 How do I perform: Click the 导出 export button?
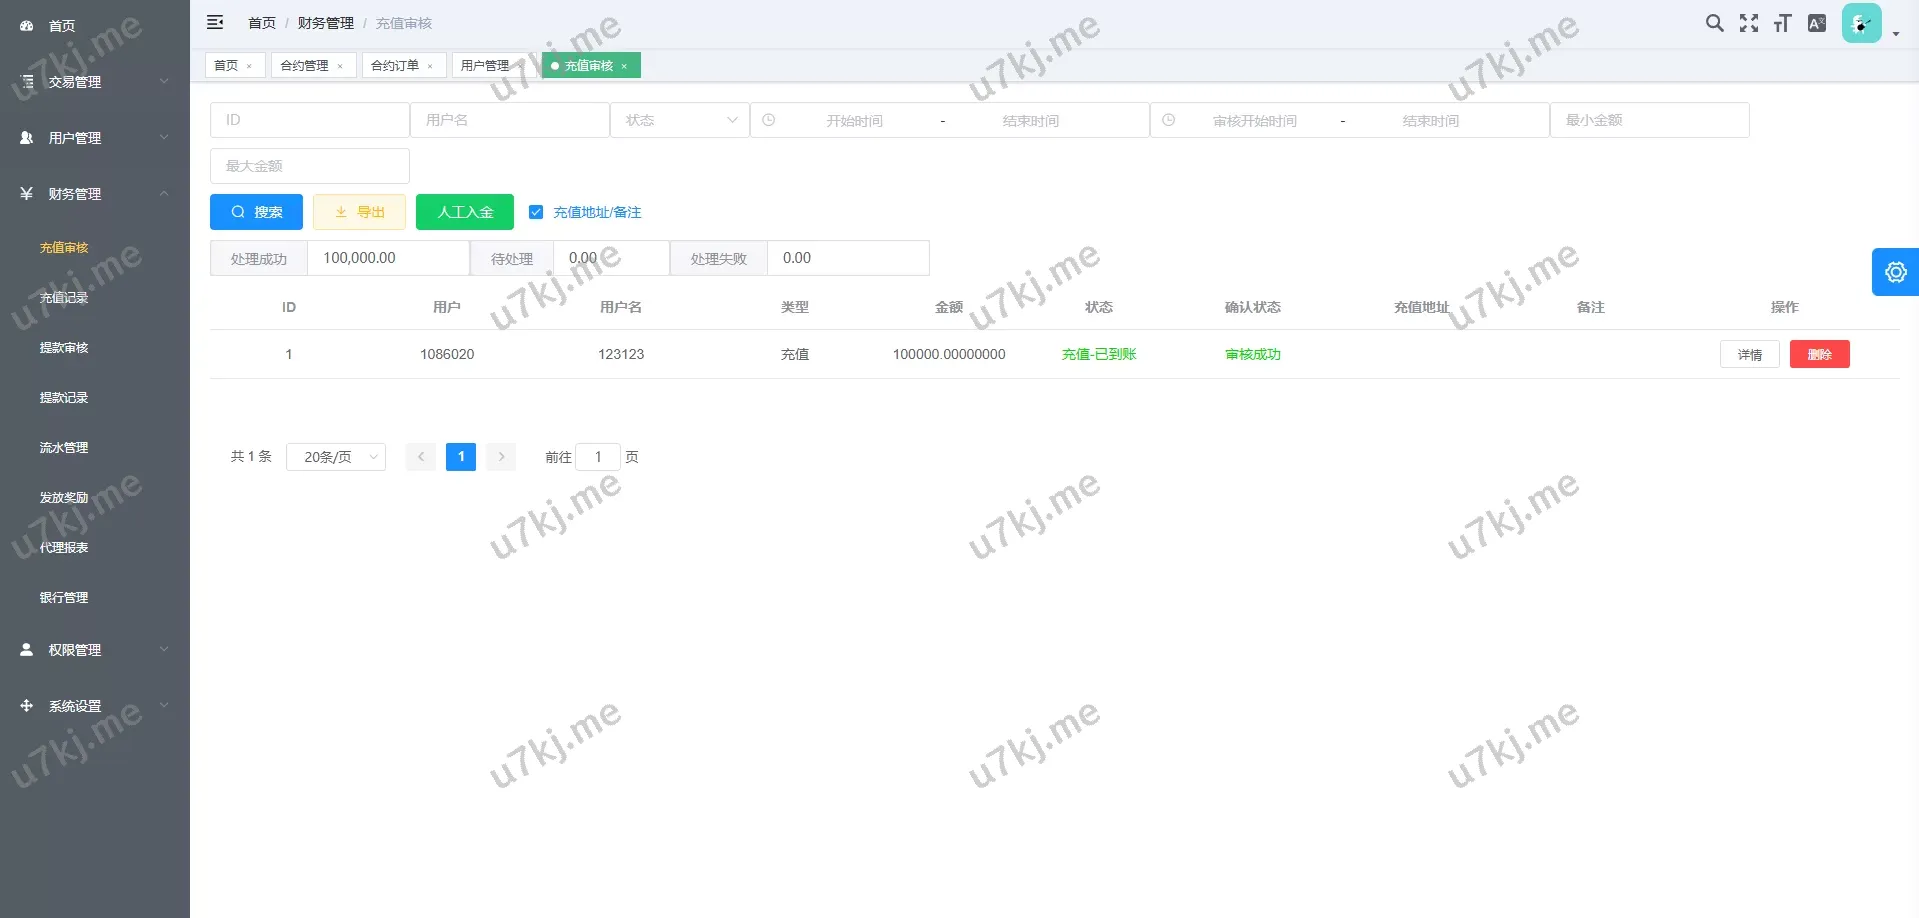tap(360, 212)
